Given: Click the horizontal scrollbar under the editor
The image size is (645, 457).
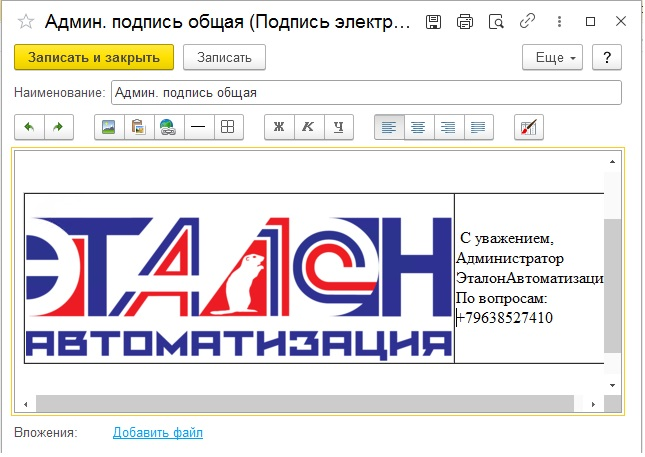Looking at the screenshot, I should click(x=300, y=403).
